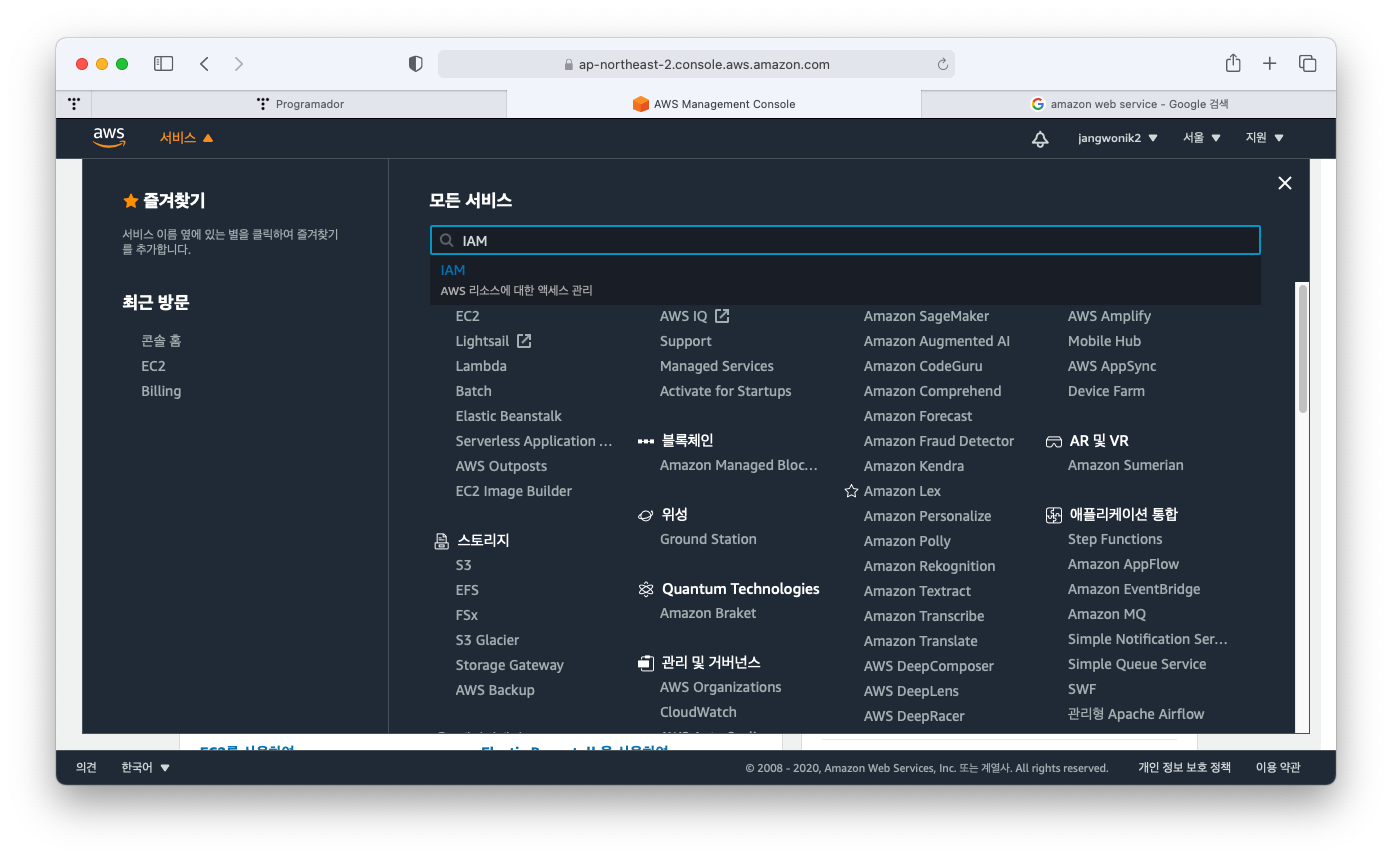The height and width of the screenshot is (859, 1392).
Task: Click the AWS logo
Action: pyautogui.click(x=109, y=138)
